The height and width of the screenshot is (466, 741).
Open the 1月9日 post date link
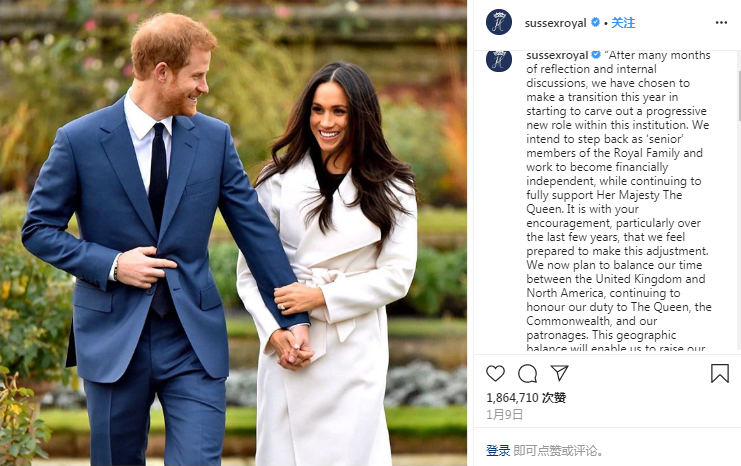[504, 414]
